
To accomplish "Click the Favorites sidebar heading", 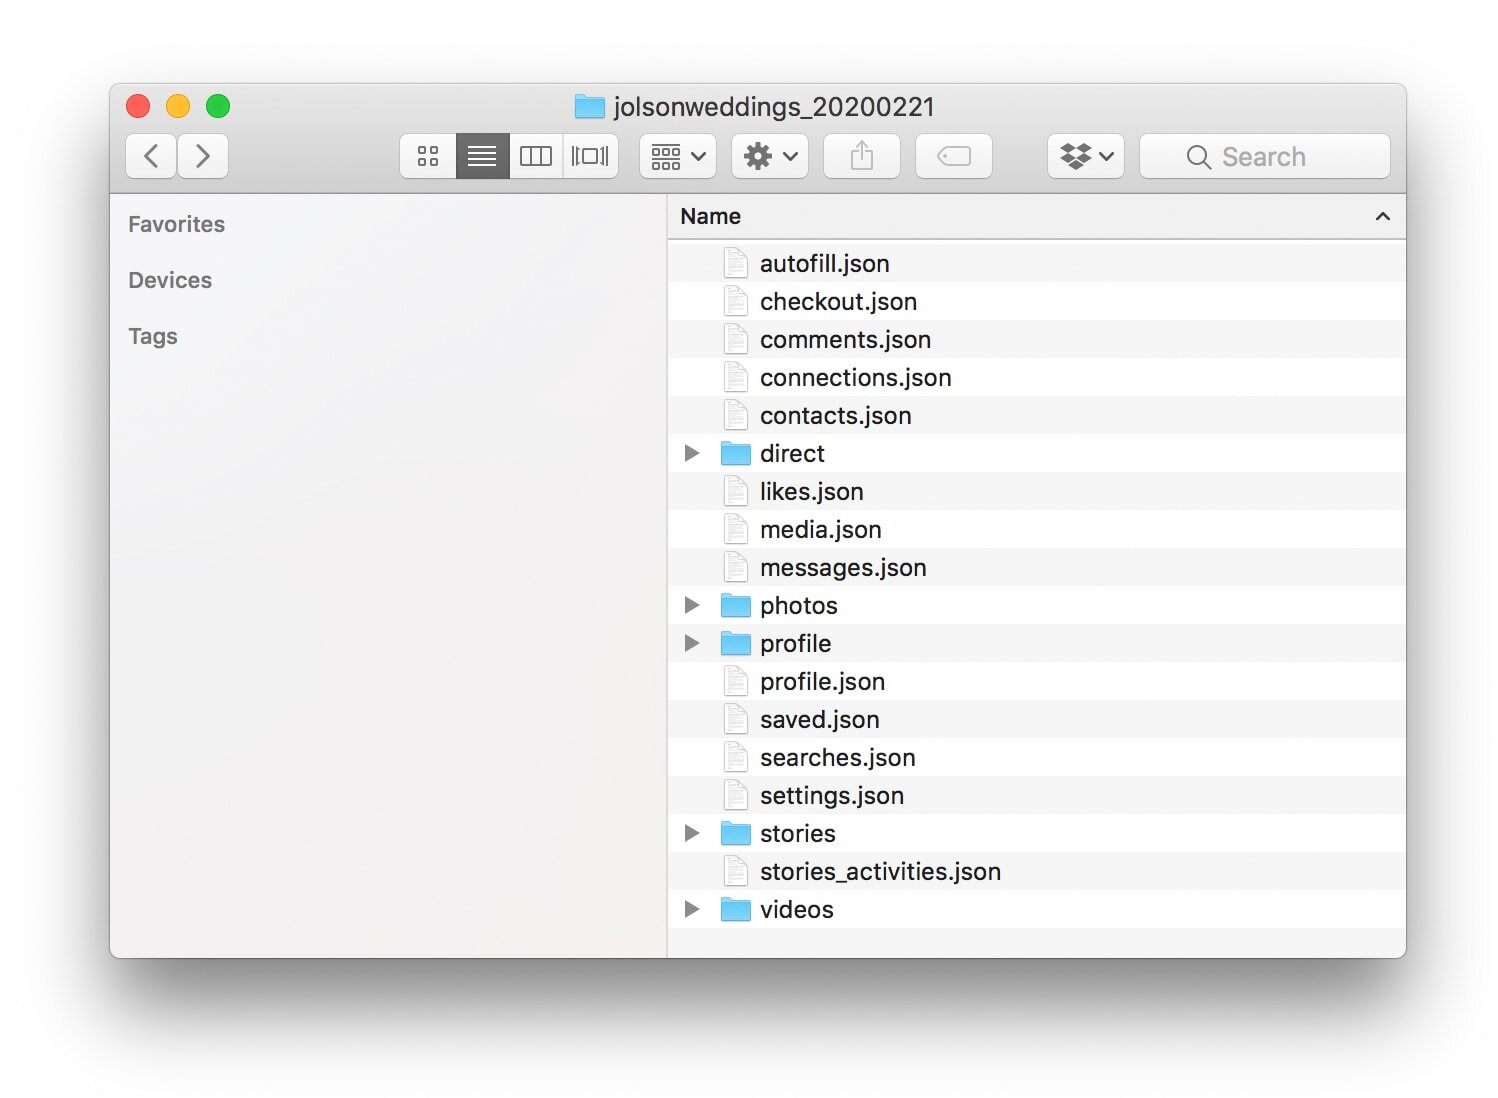I will 177,224.
